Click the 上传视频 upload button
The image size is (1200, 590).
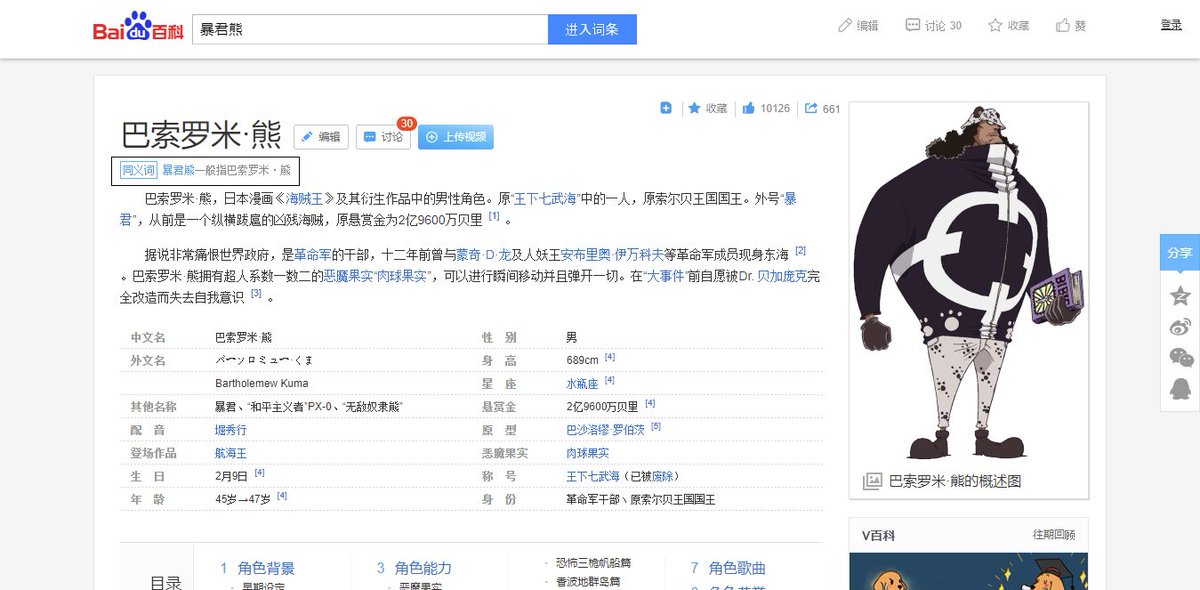coord(456,137)
